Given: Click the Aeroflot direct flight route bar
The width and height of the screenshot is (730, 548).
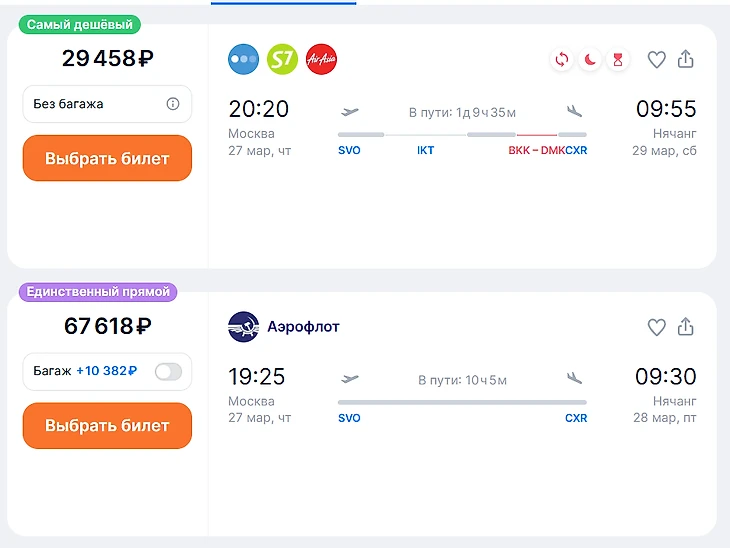Looking at the screenshot, I should tap(462, 402).
